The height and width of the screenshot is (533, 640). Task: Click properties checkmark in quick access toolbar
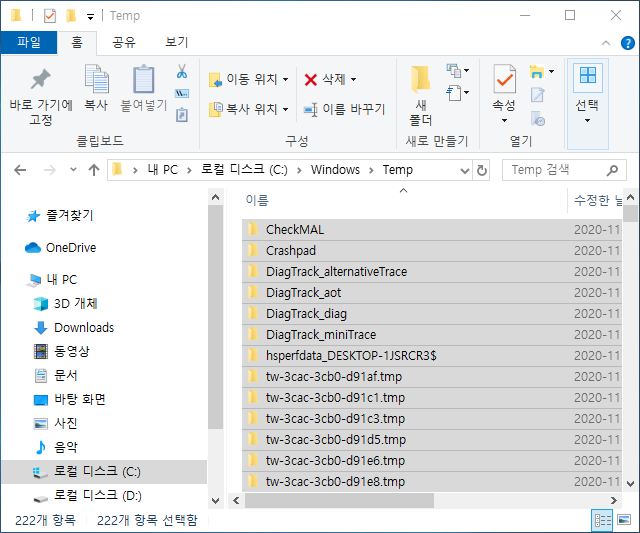pos(50,16)
